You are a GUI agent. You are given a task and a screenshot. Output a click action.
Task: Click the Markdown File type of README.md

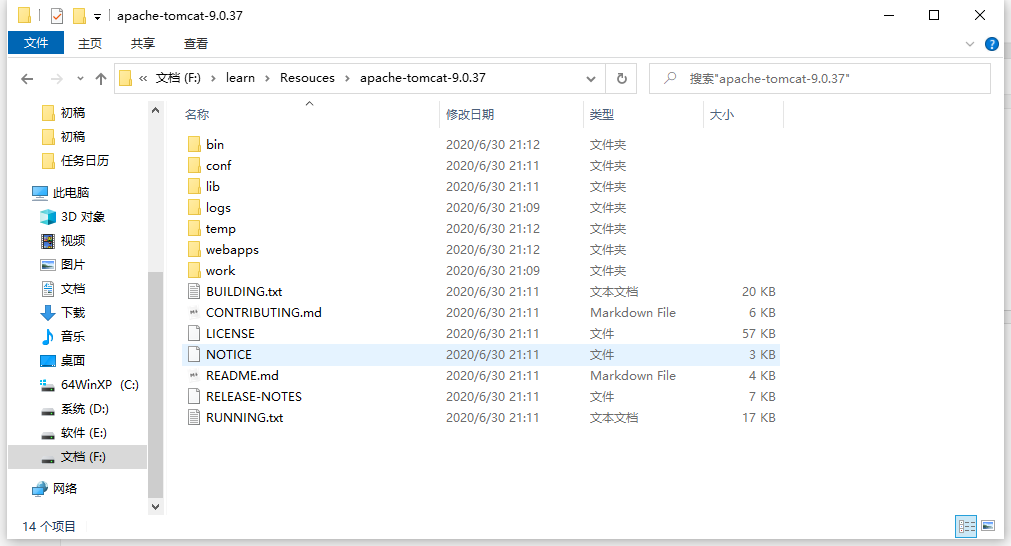(x=633, y=376)
